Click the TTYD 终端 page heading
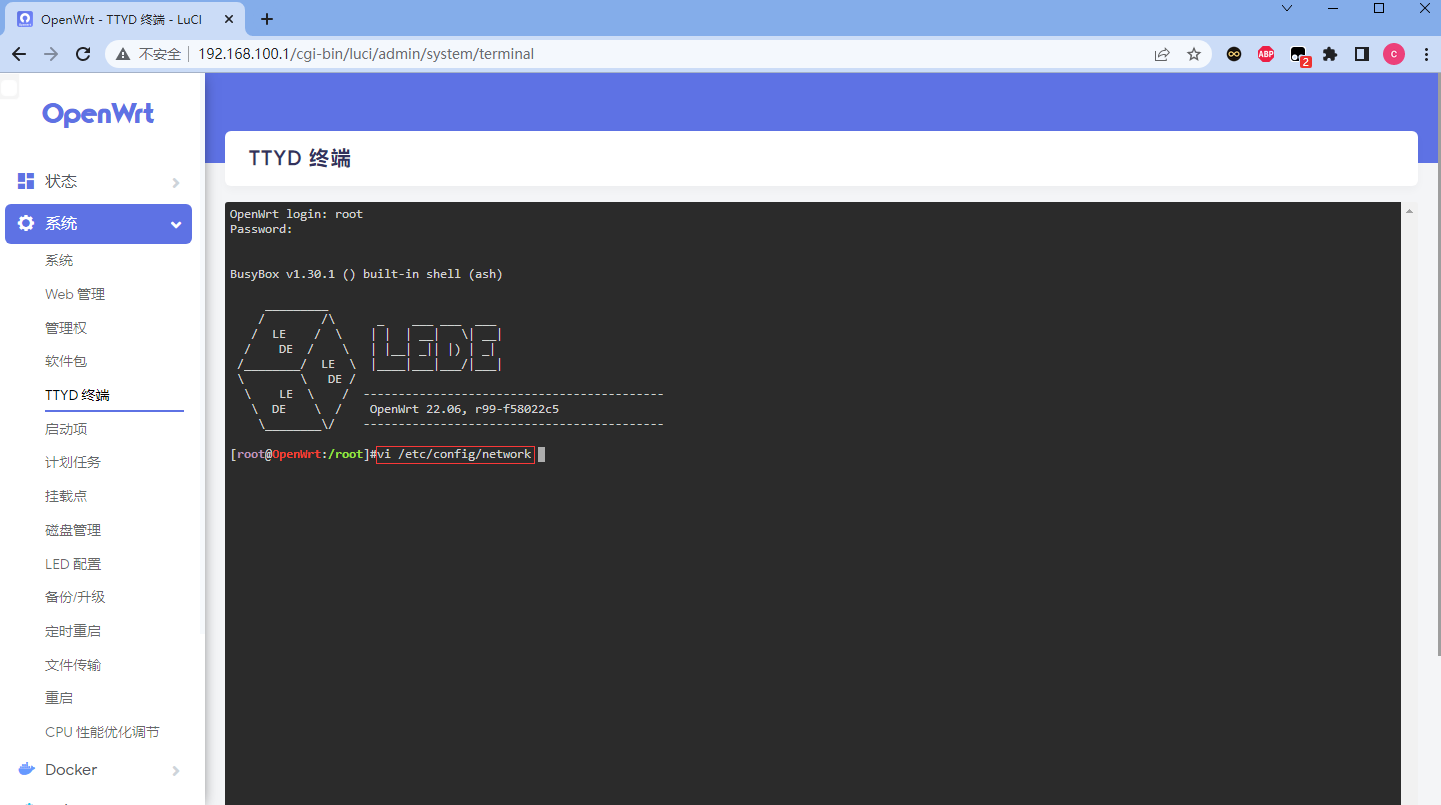1441x805 pixels. [x=300, y=158]
